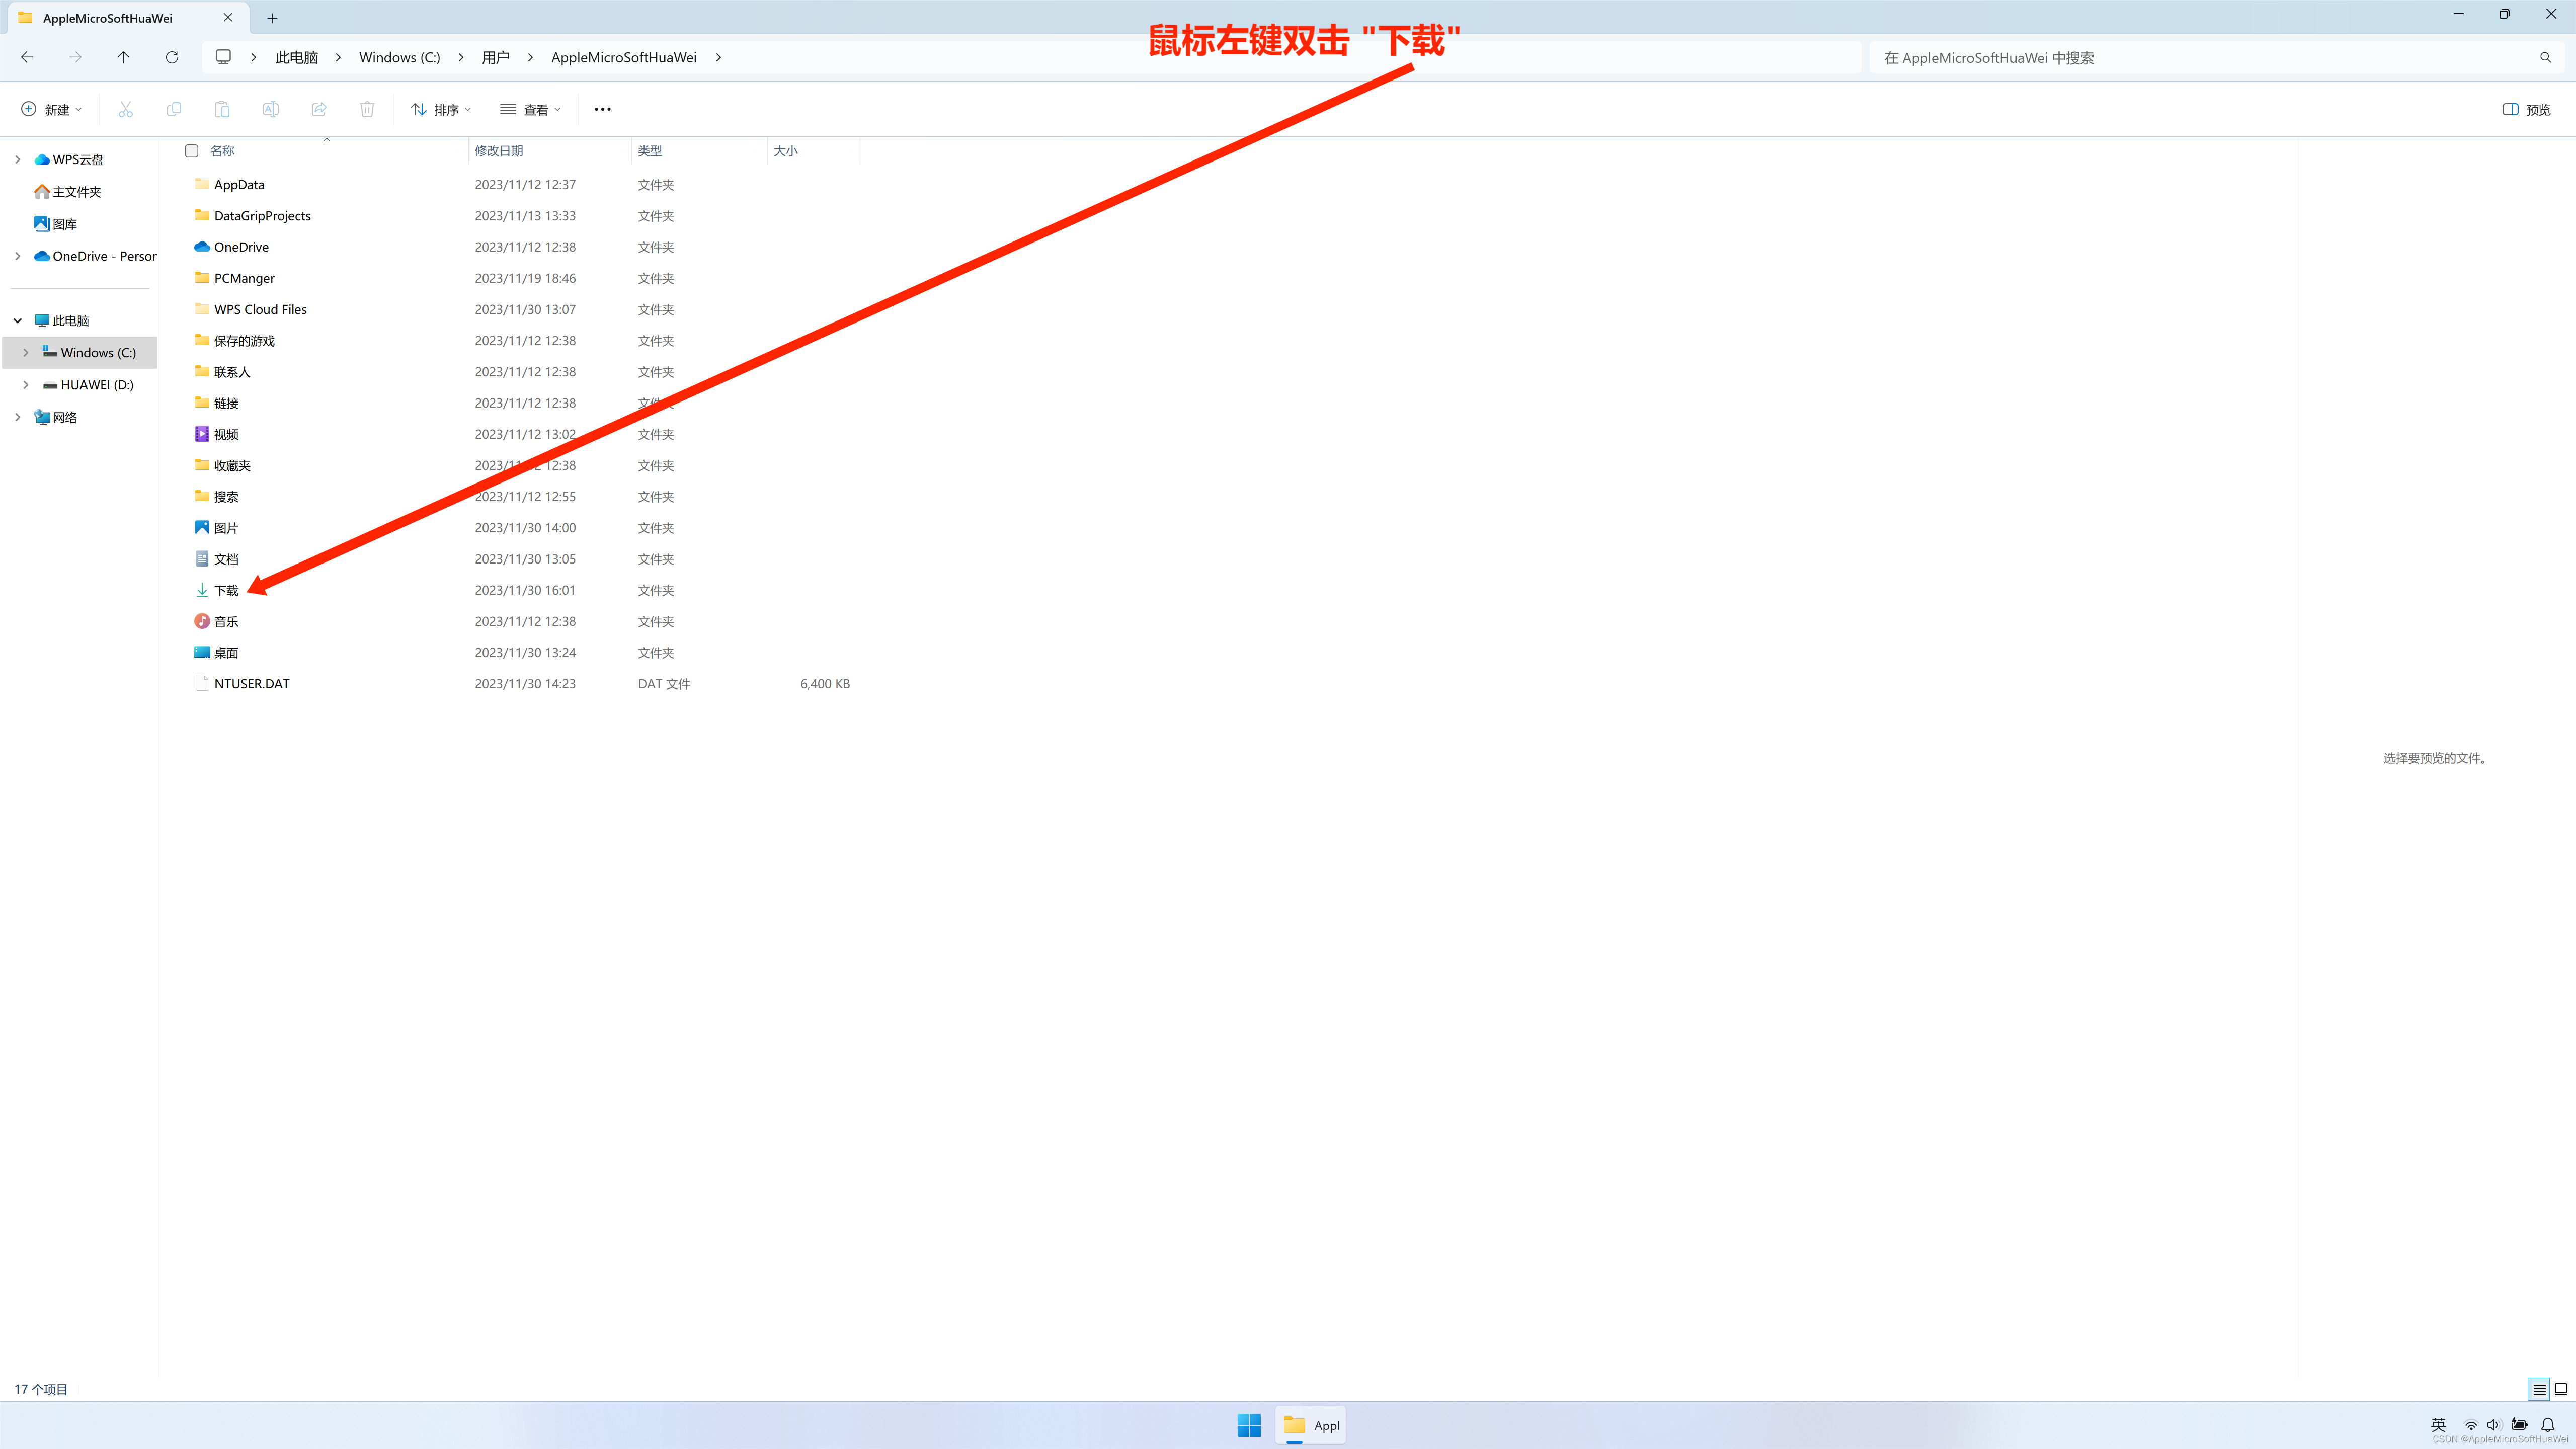Collapse the 此电脑 tree node

(x=18, y=321)
